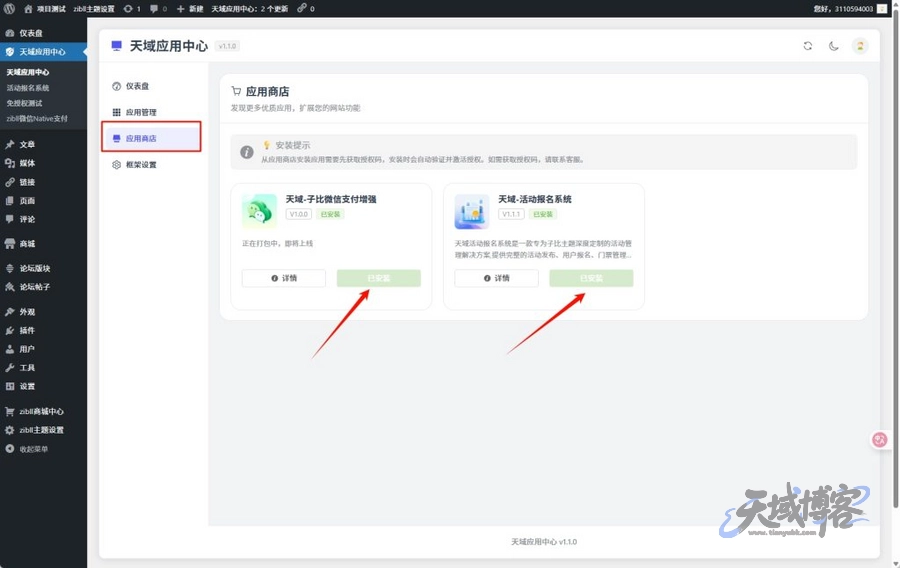The height and width of the screenshot is (568, 900).
Task: Open 插件 plugins menu
Action: point(43,330)
